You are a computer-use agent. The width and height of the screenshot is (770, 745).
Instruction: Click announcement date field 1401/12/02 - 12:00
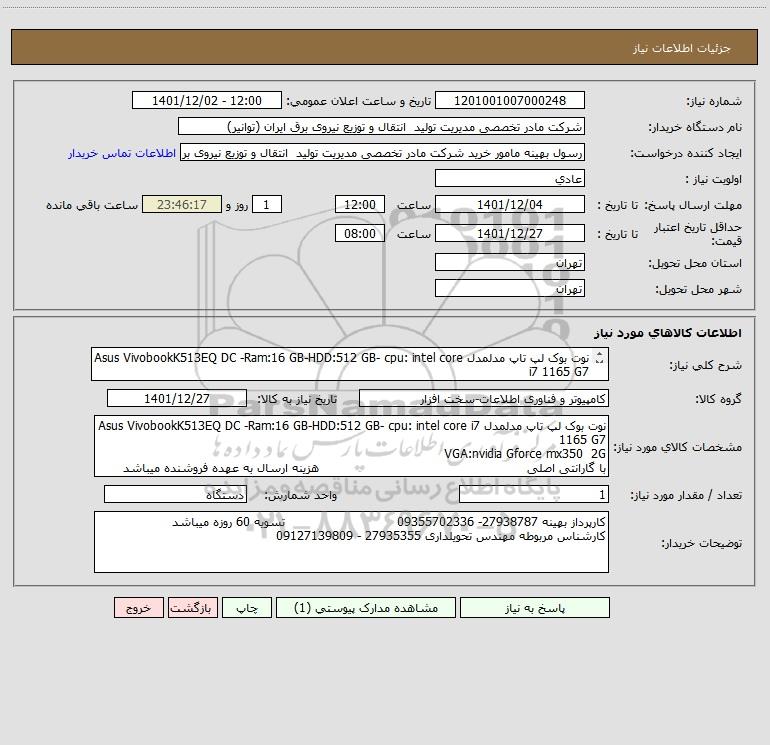[x=207, y=100]
